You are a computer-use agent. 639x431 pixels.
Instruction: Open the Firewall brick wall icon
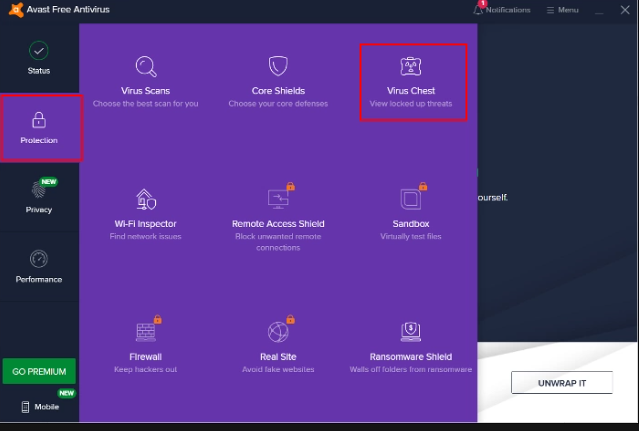tap(145, 332)
